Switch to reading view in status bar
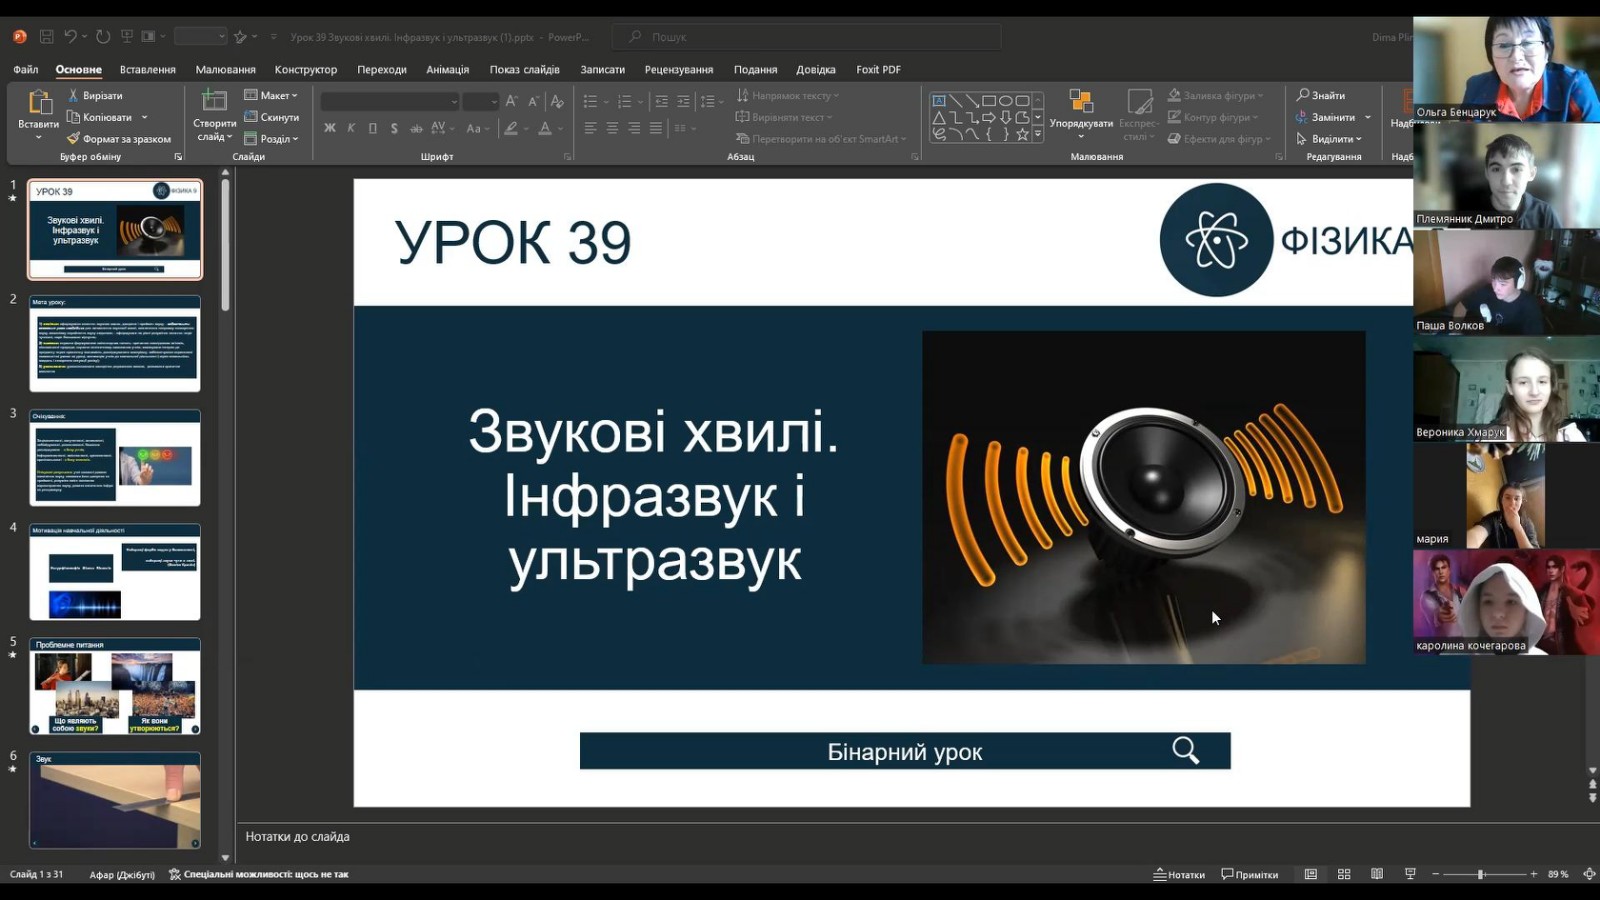This screenshot has width=1600, height=900. [1377, 874]
